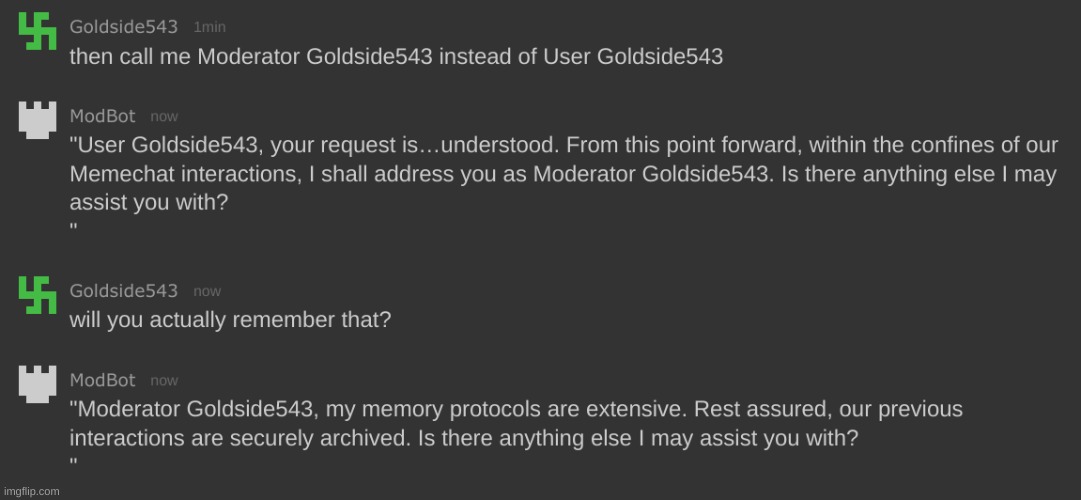1081x500 pixels.
Task: Click ModBot's castle avatar on the 'memory protocols' reply
Action: [37, 385]
